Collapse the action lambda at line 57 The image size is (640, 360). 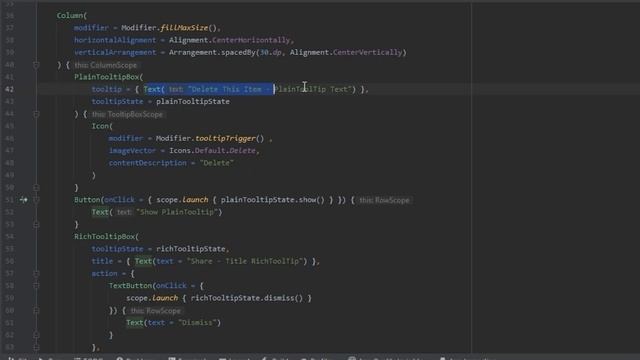36,273
